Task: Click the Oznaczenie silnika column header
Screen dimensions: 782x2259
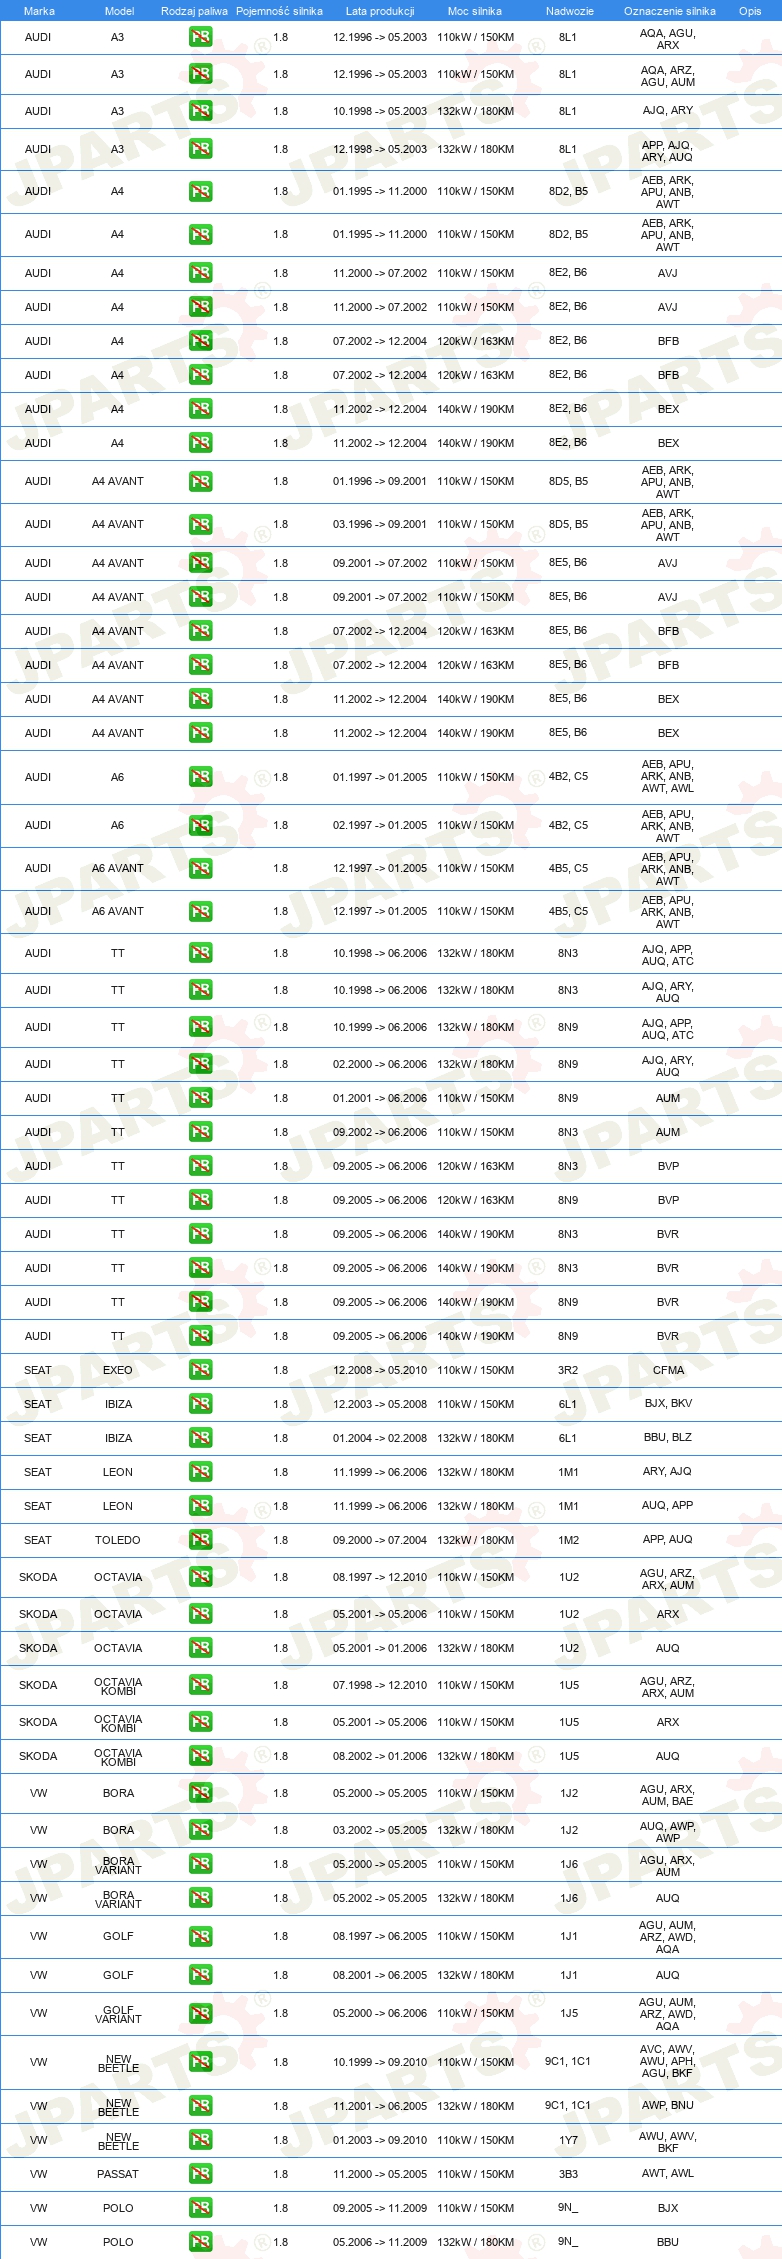Action: tap(669, 11)
